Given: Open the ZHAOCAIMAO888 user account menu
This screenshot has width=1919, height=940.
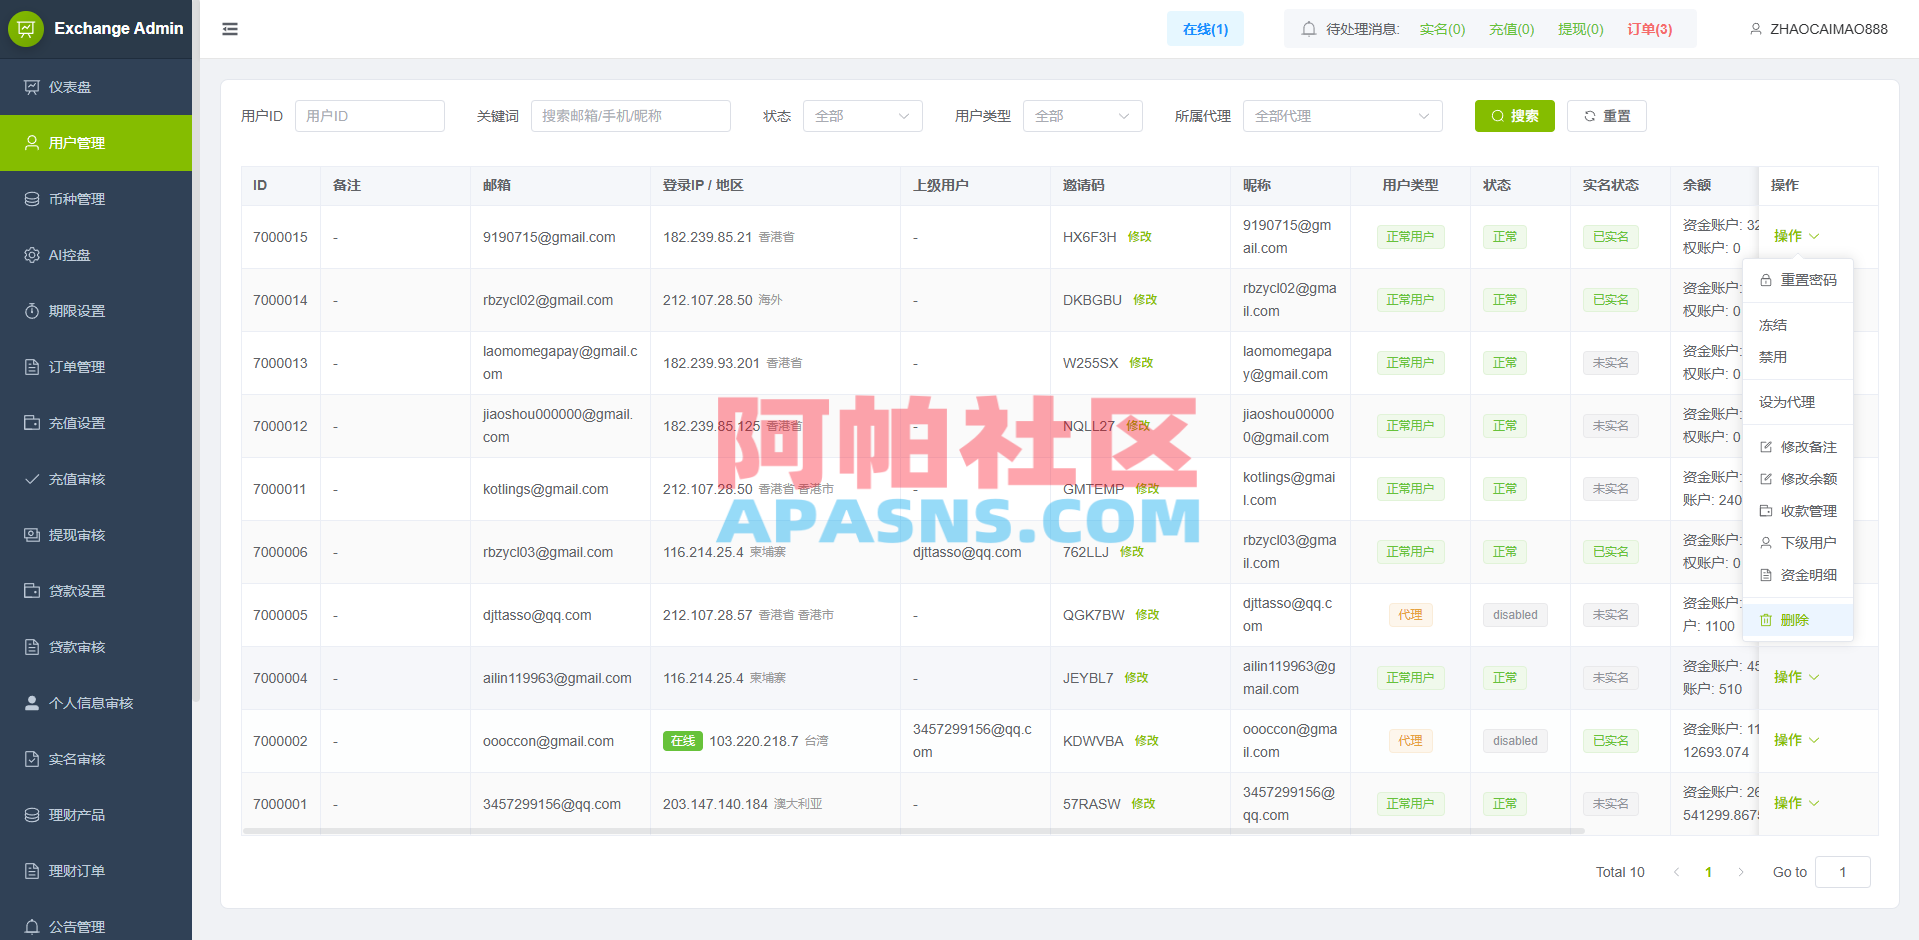Looking at the screenshot, I should coord(1819,29).
